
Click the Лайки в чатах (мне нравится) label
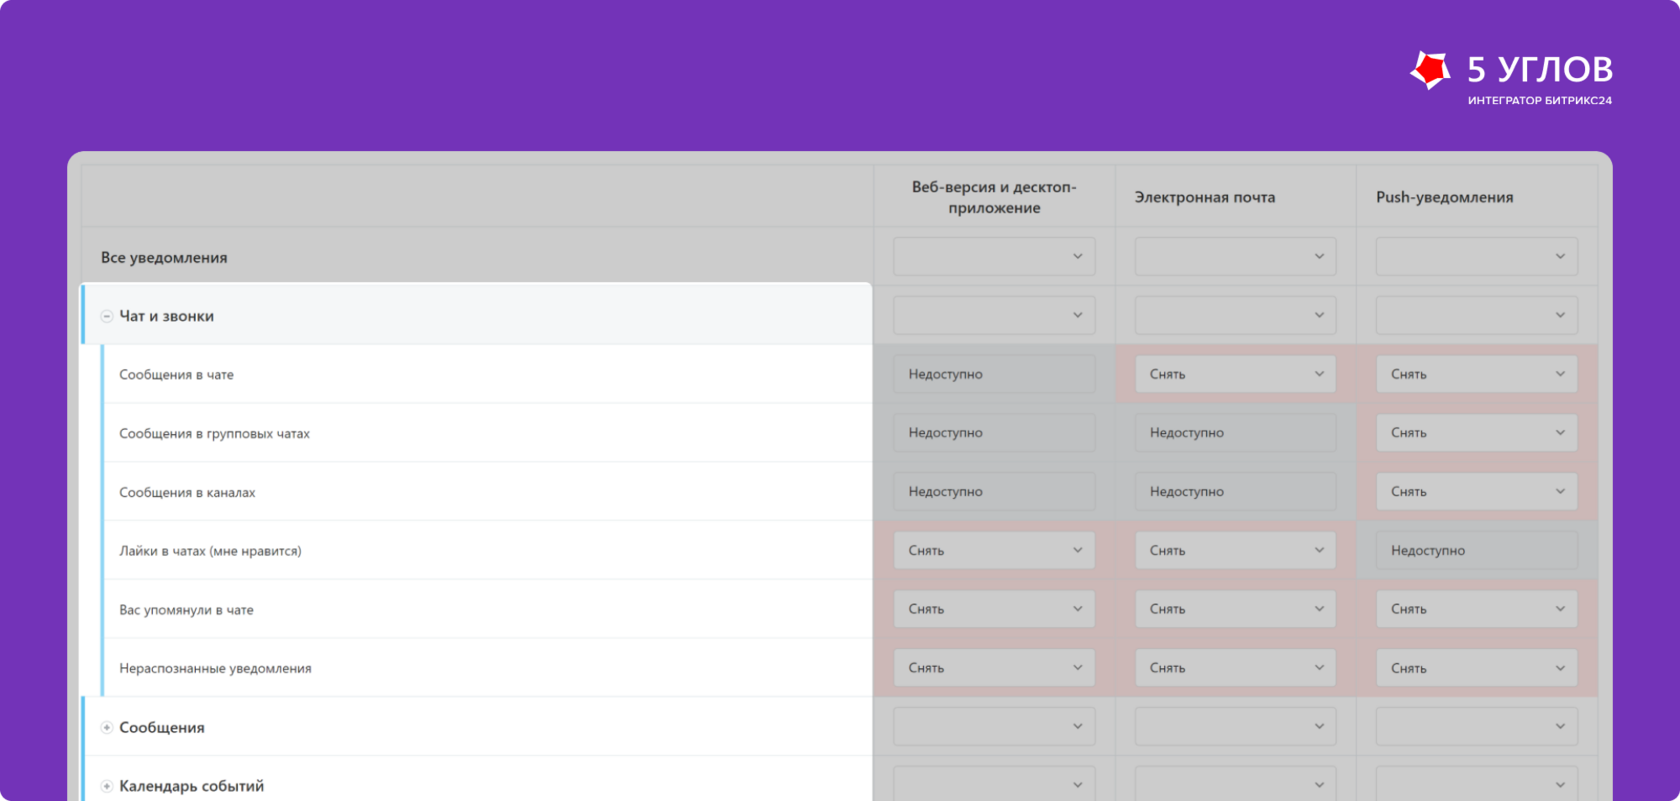click(210, 551)
